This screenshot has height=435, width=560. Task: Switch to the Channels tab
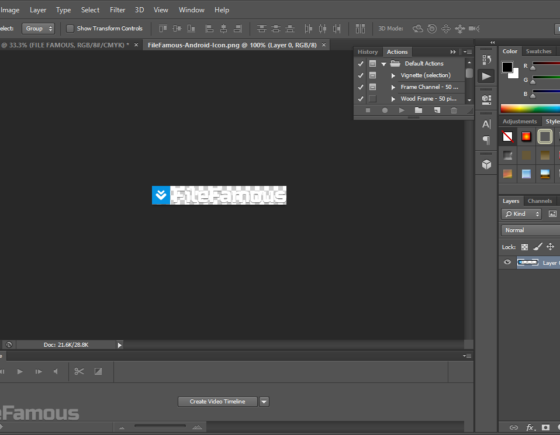click(x=540, y=201)
